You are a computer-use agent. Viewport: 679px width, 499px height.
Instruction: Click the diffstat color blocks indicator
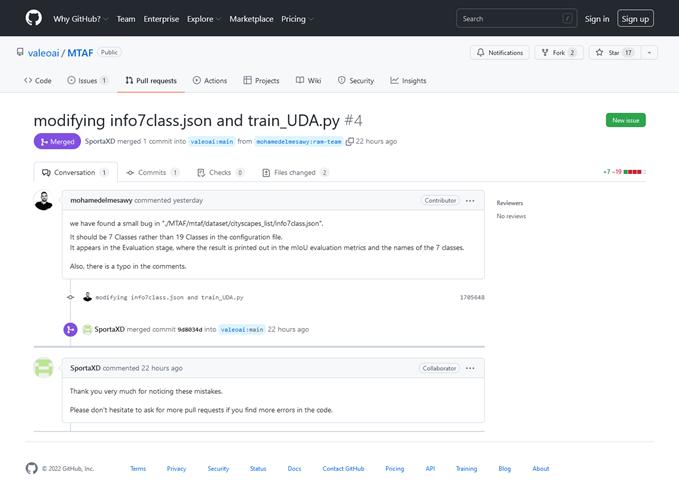(634, 172)
